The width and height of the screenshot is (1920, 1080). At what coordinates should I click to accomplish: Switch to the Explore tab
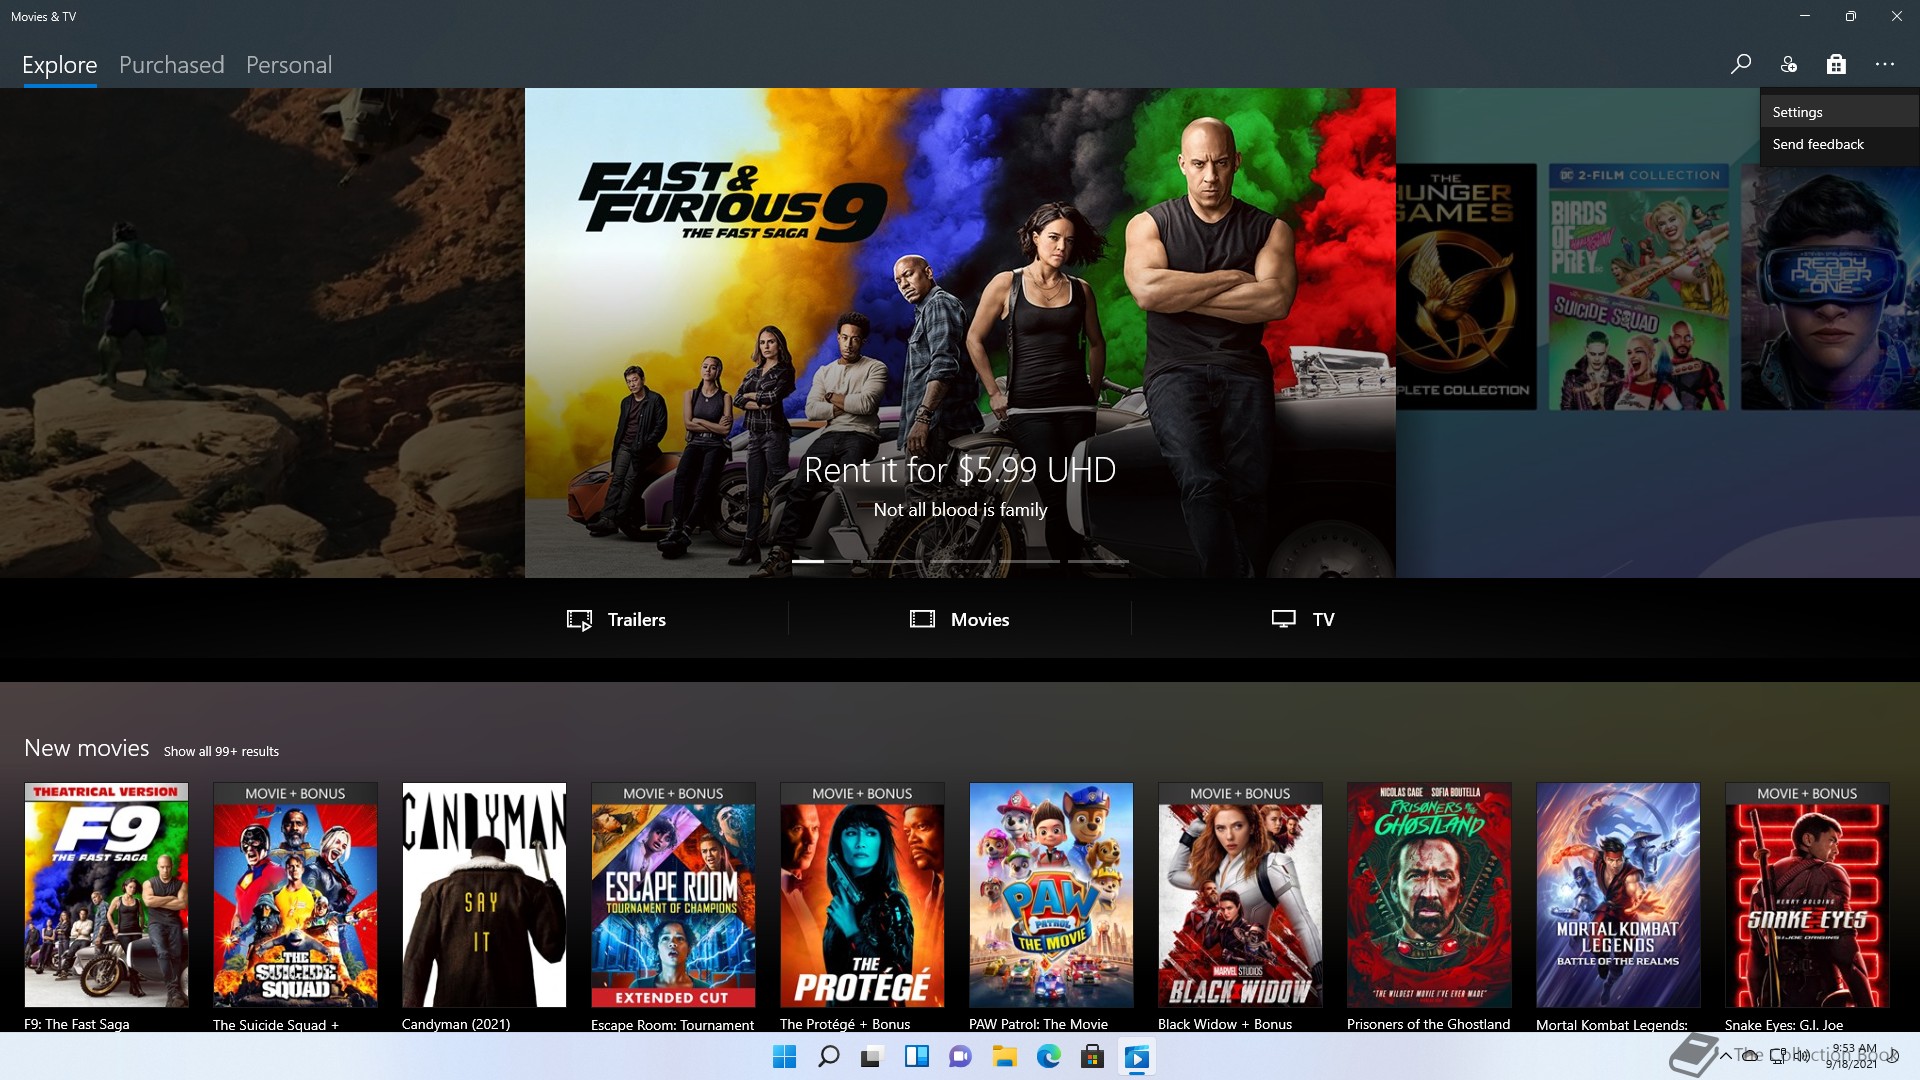pos(60,65)
